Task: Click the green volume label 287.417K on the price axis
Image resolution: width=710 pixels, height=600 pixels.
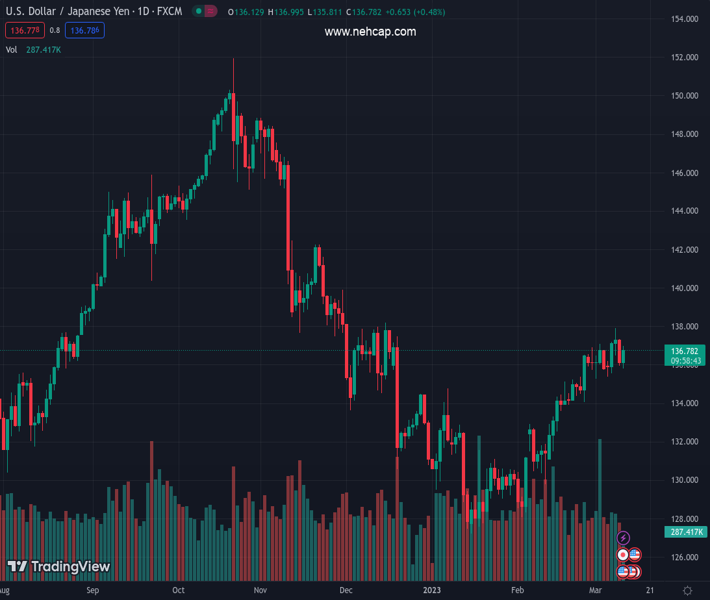Action: pyautogui.click(x=685, y=532)
